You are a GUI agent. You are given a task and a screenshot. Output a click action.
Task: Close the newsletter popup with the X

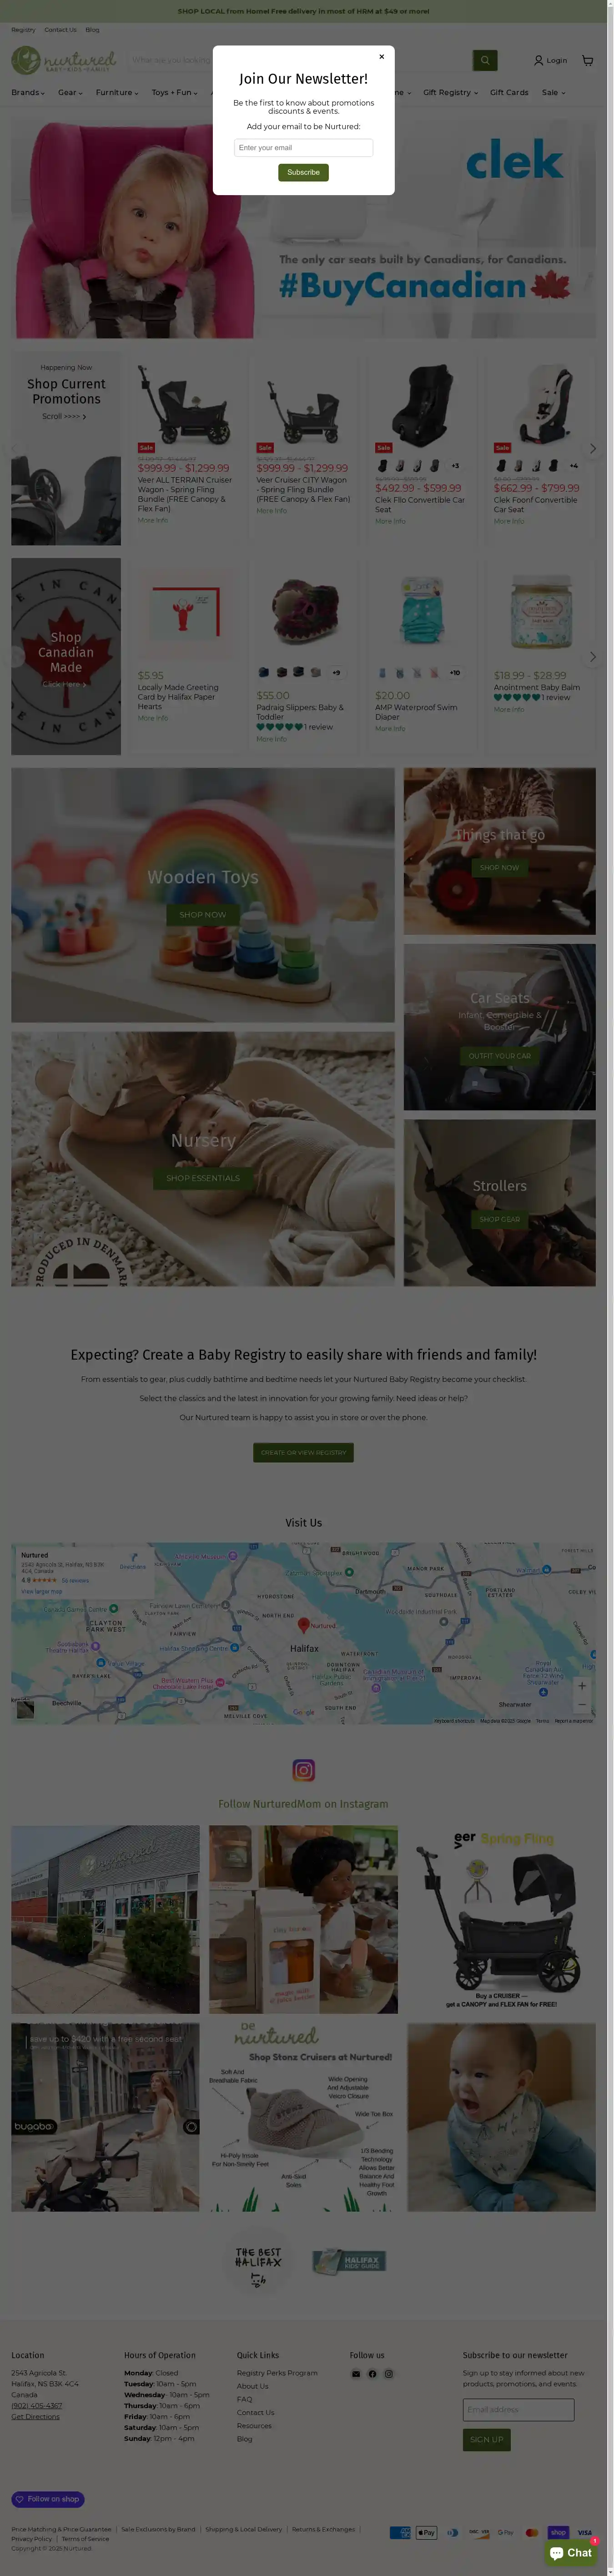coord(381,57)
